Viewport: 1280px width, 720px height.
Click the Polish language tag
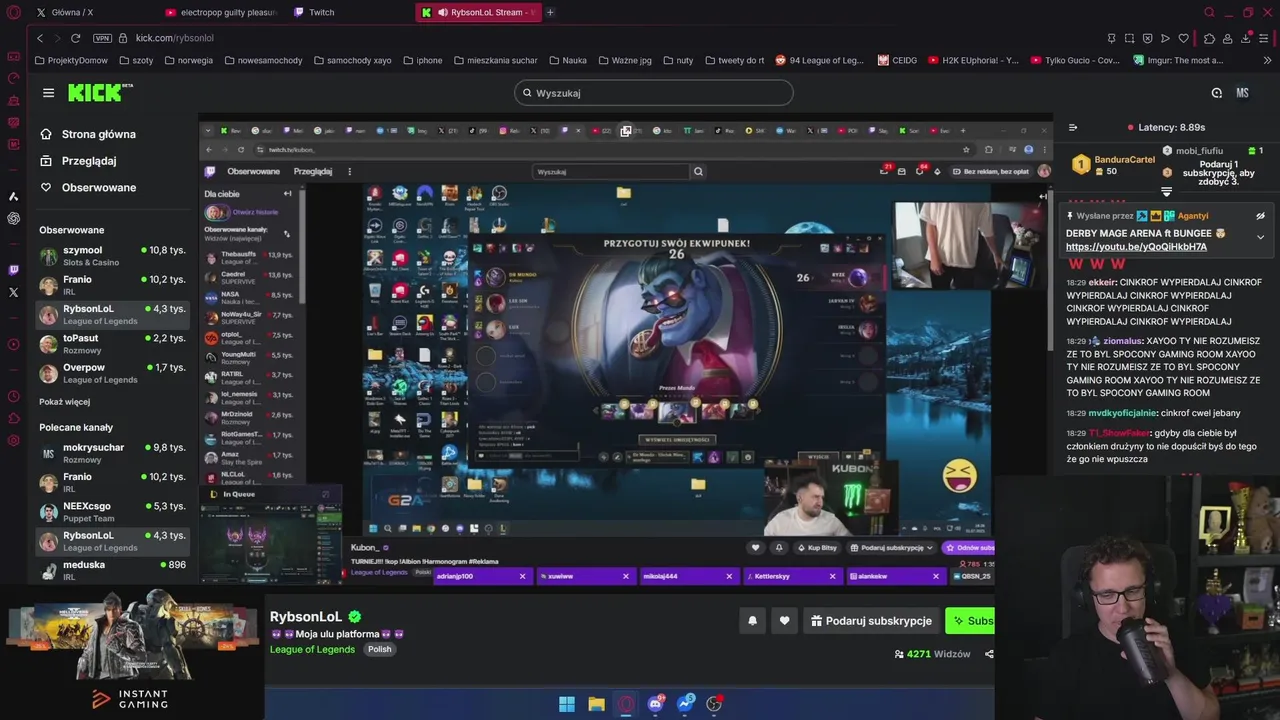(379, 650)
